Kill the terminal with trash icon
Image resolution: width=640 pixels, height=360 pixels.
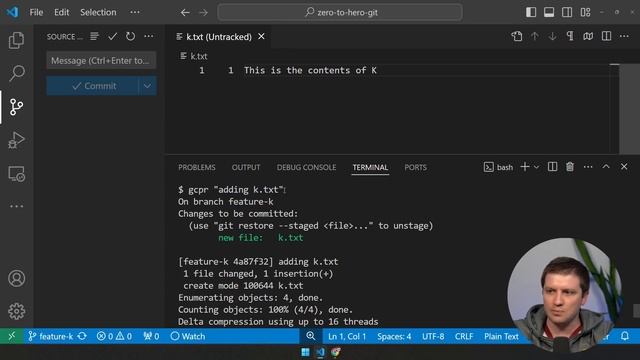tap(570, 167)
